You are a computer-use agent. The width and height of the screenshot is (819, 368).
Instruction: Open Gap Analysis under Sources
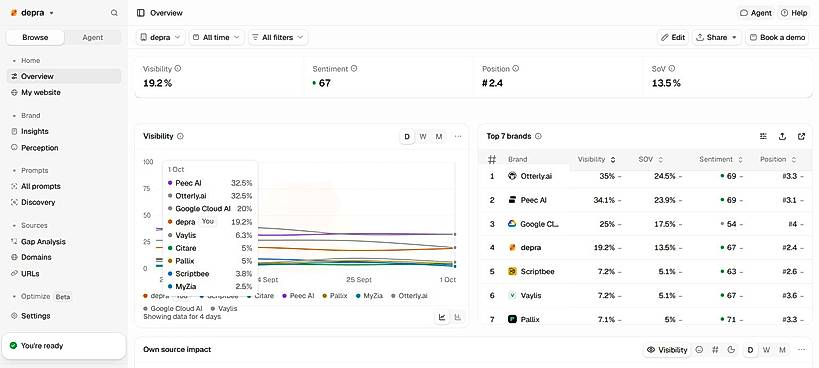64,242
